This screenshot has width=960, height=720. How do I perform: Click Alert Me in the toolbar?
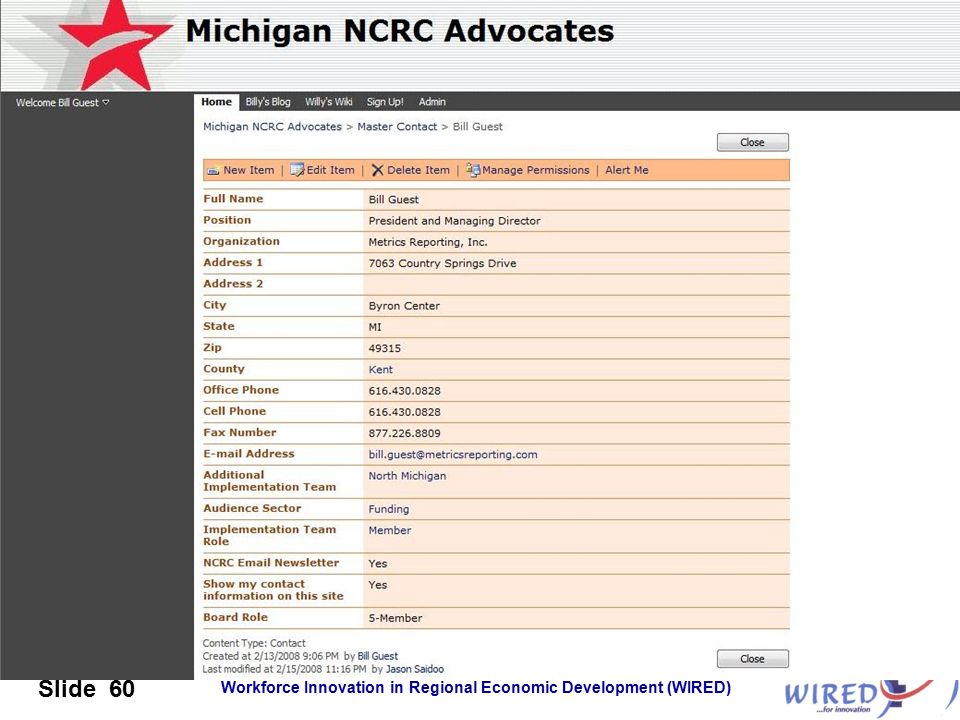point(627,170)
